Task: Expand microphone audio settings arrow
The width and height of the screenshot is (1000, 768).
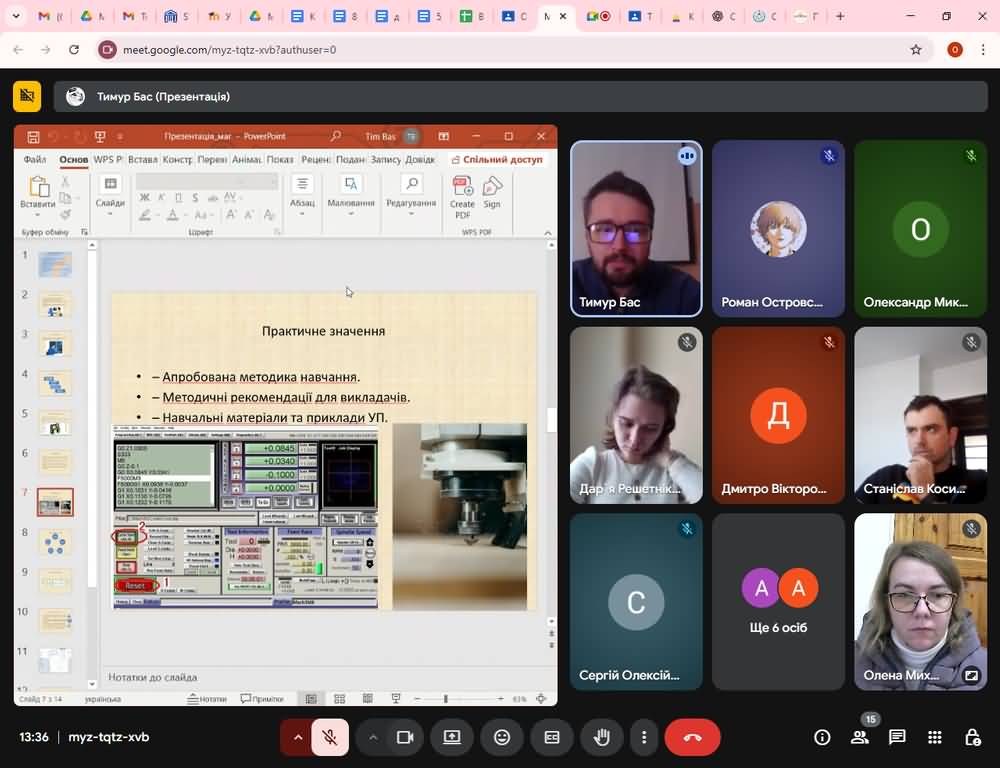Action: (297, 737)
